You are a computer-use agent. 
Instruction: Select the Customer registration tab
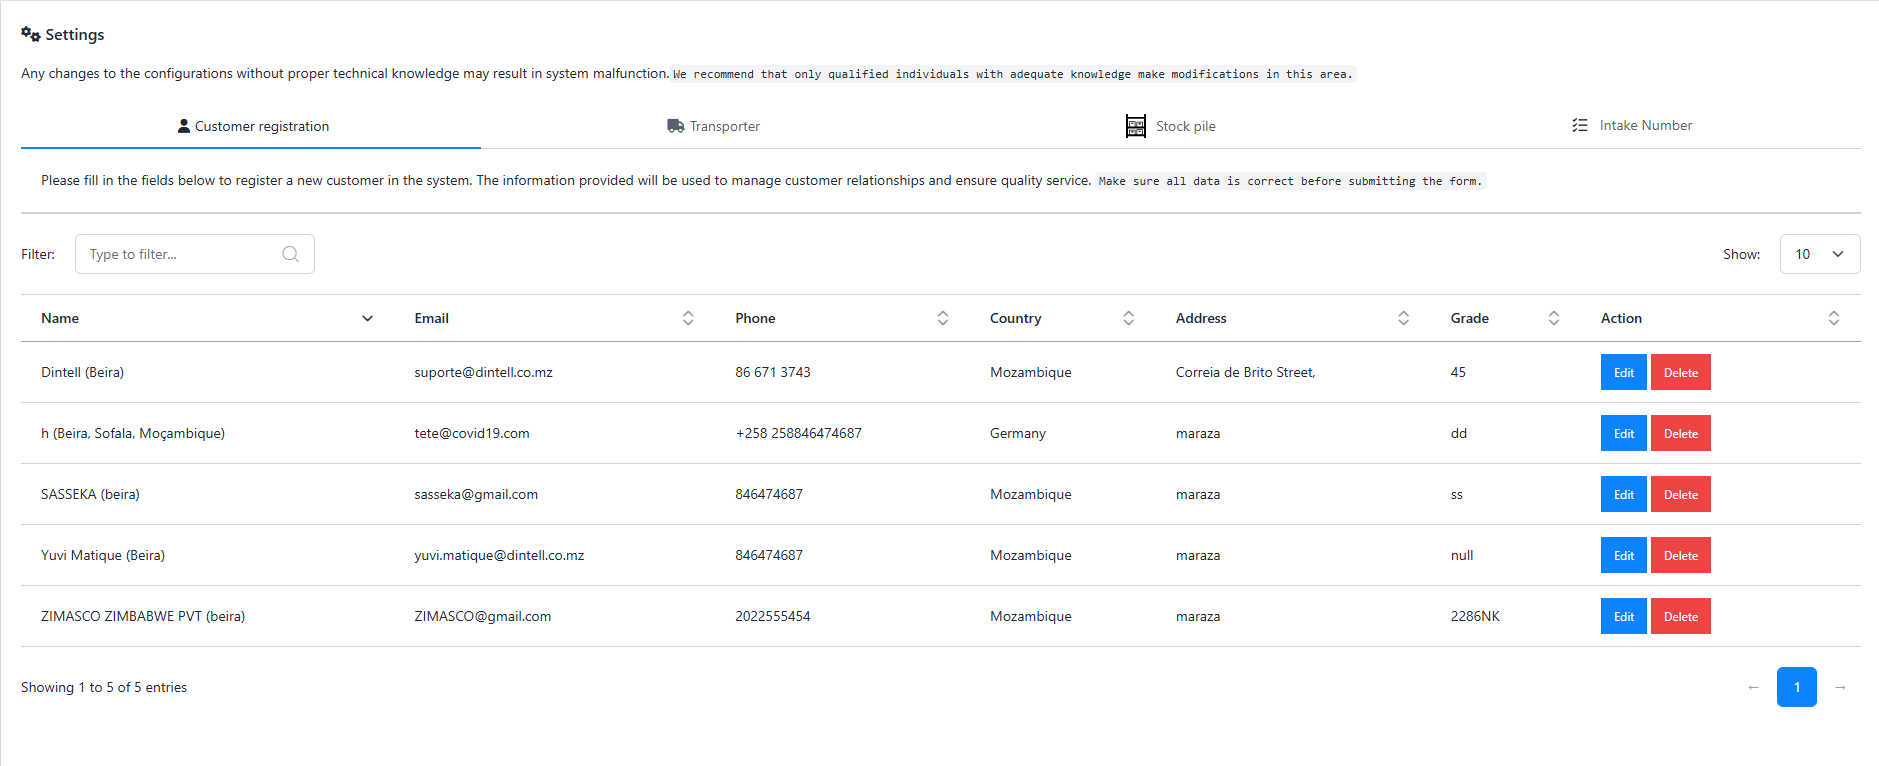[252, 126]
